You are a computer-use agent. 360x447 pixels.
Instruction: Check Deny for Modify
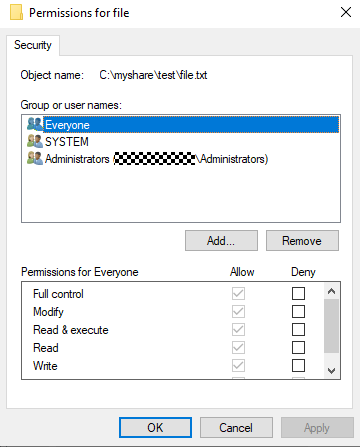click(298, 312)
